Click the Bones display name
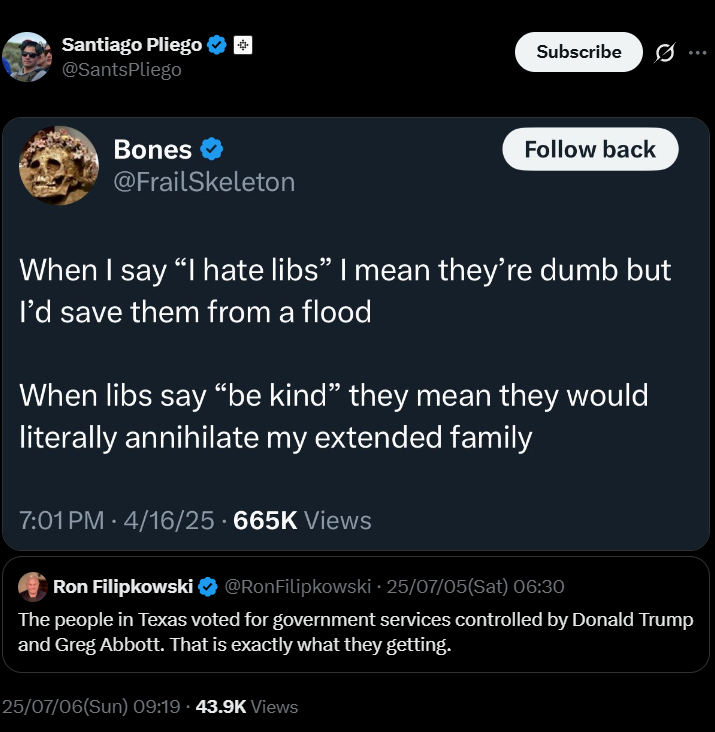 point(153,149)
